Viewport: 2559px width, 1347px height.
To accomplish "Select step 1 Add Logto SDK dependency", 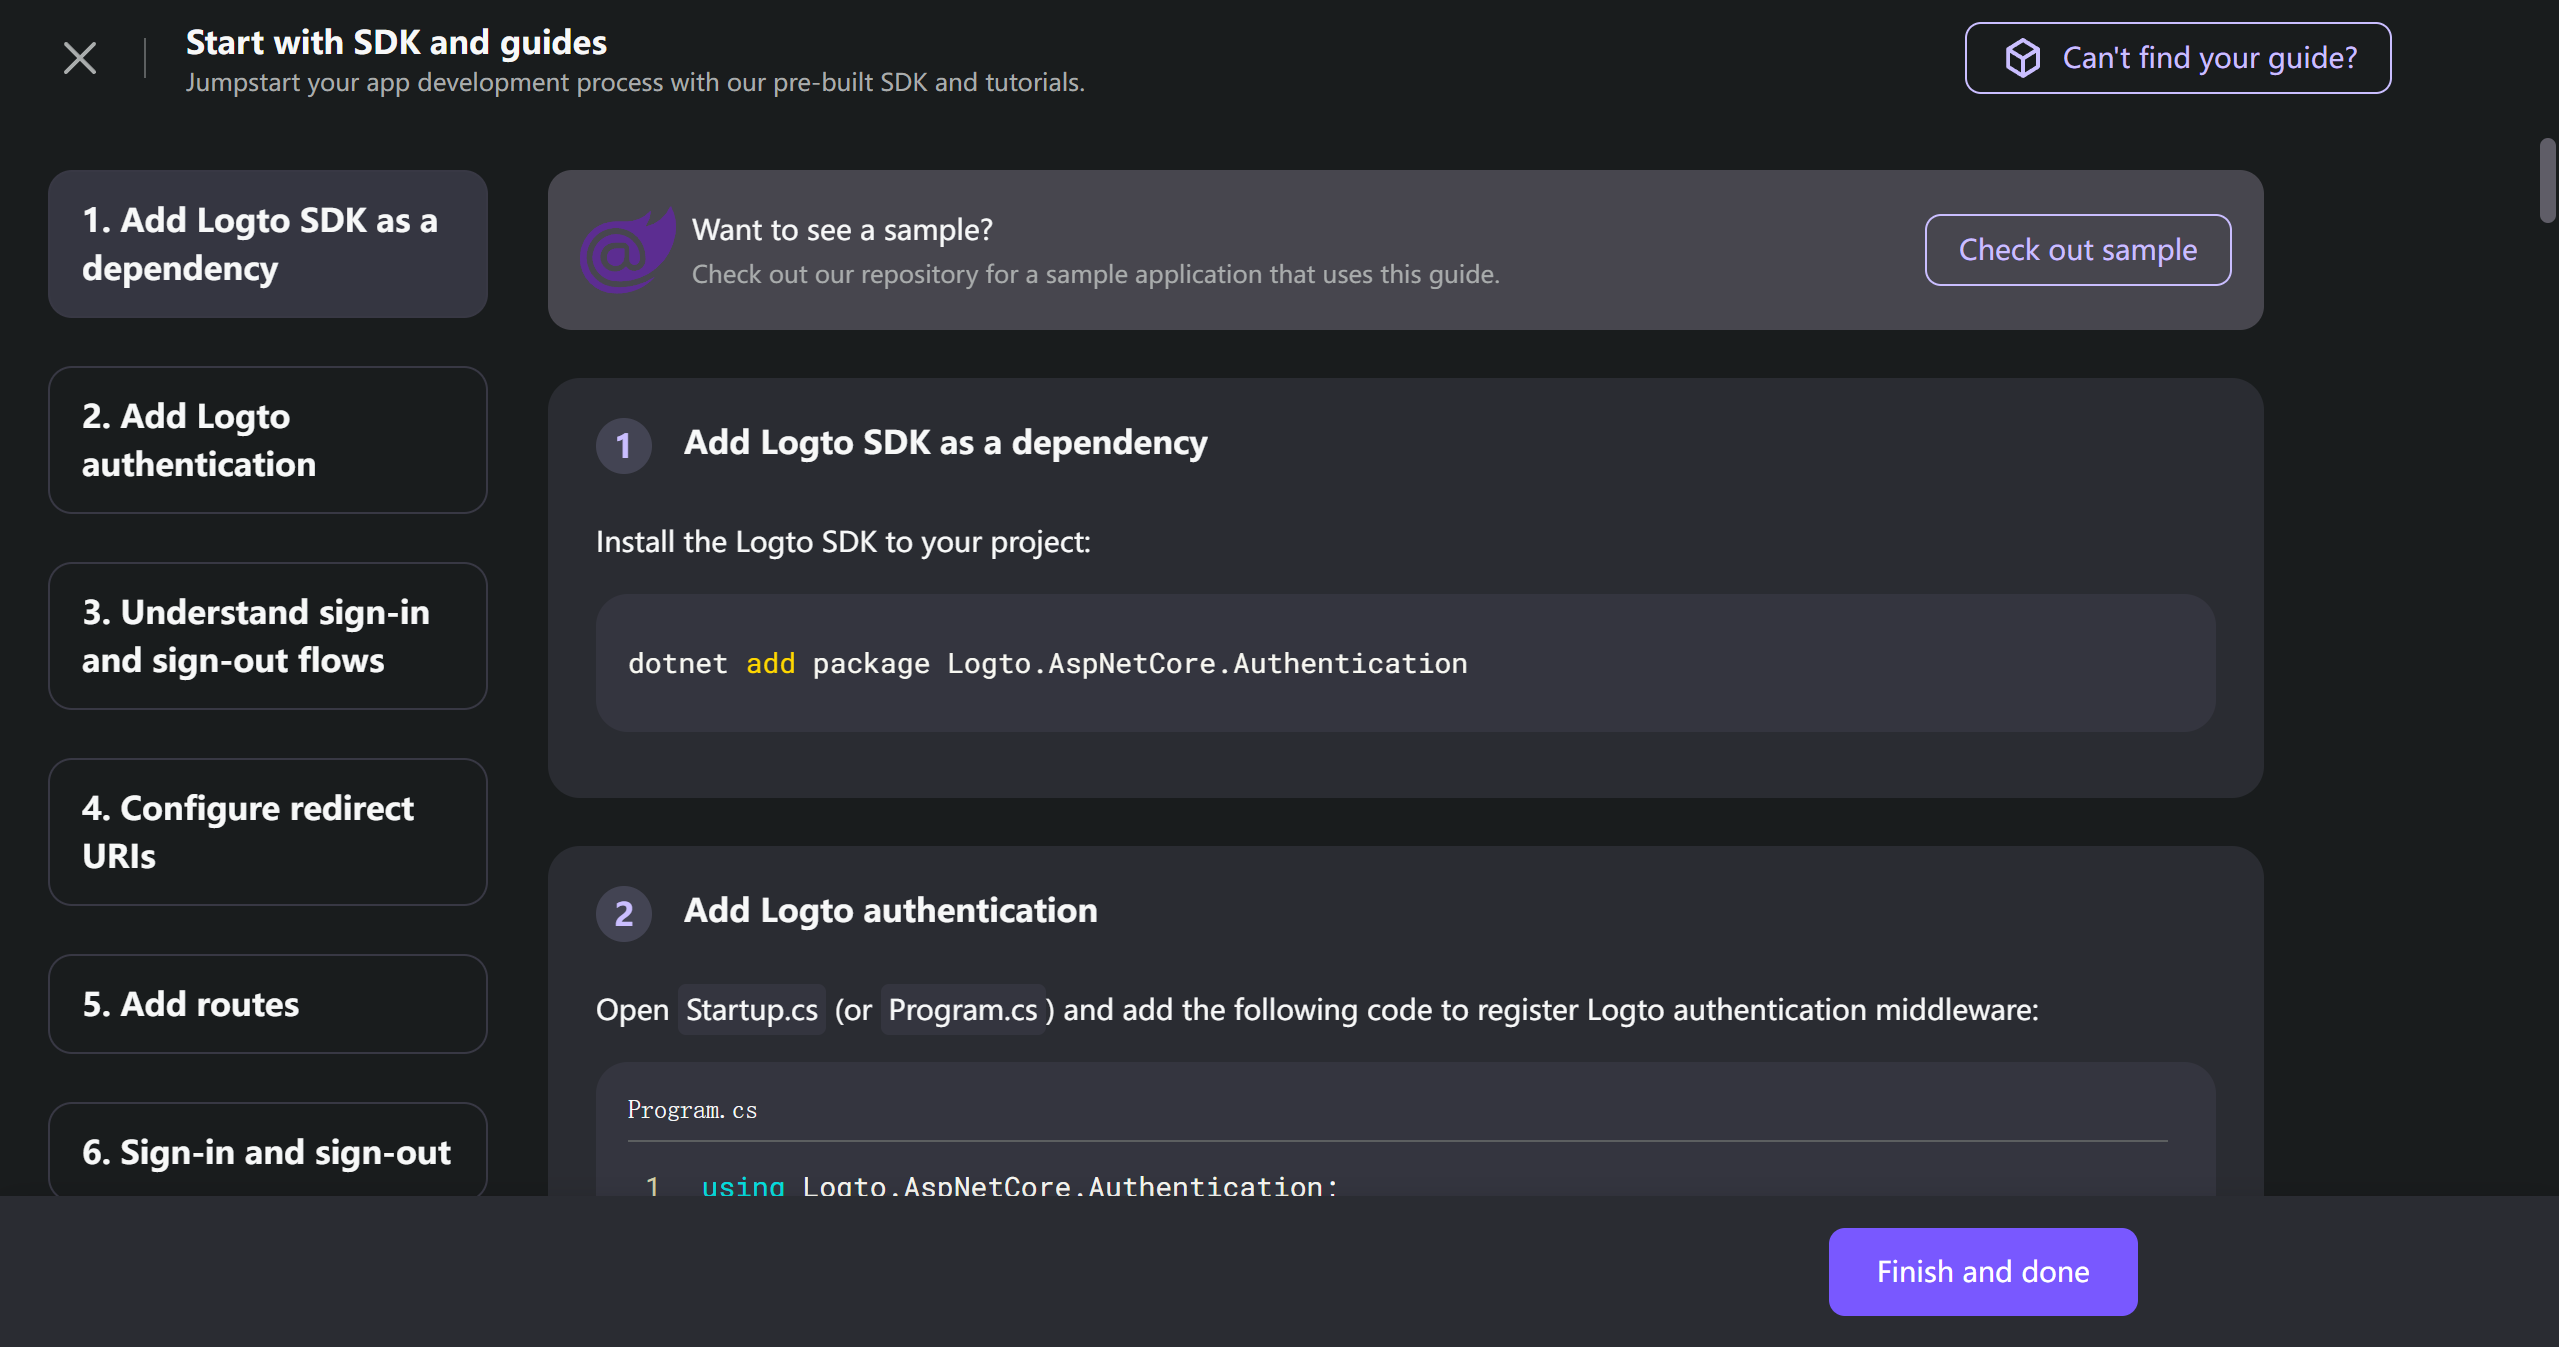I will click(267, 244).
